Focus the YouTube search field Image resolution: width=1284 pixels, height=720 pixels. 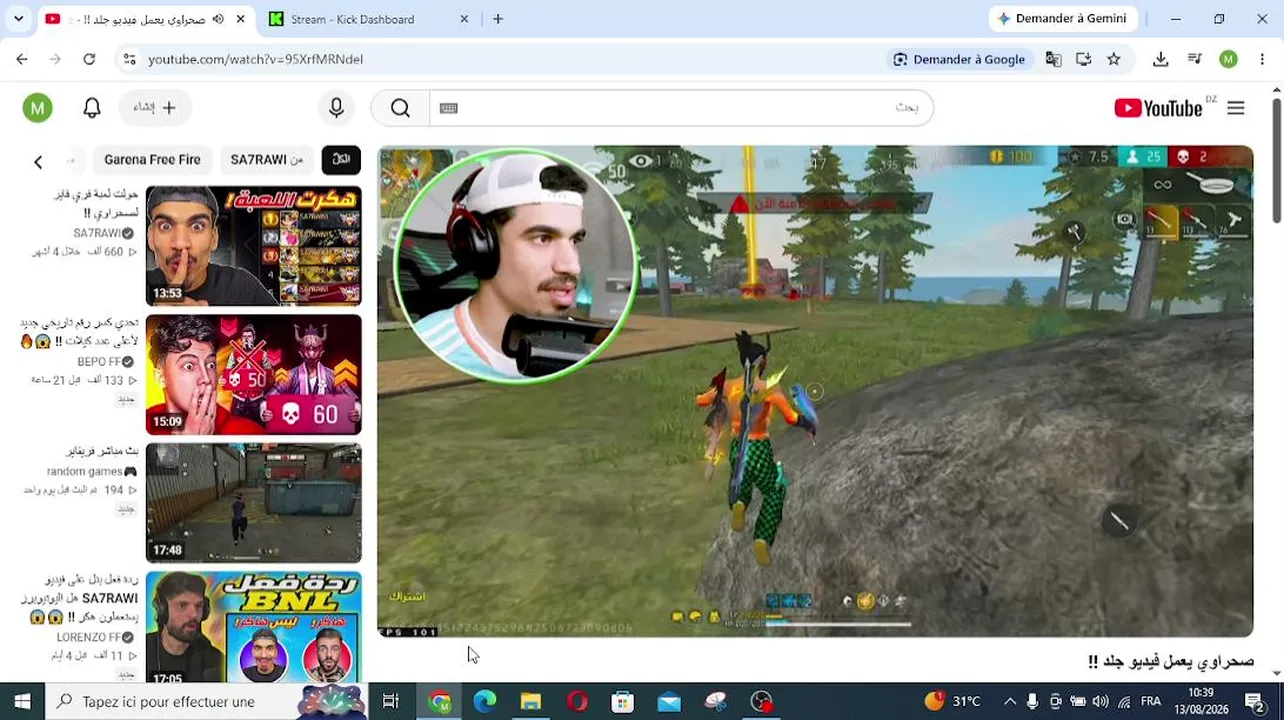coord(681,108)
